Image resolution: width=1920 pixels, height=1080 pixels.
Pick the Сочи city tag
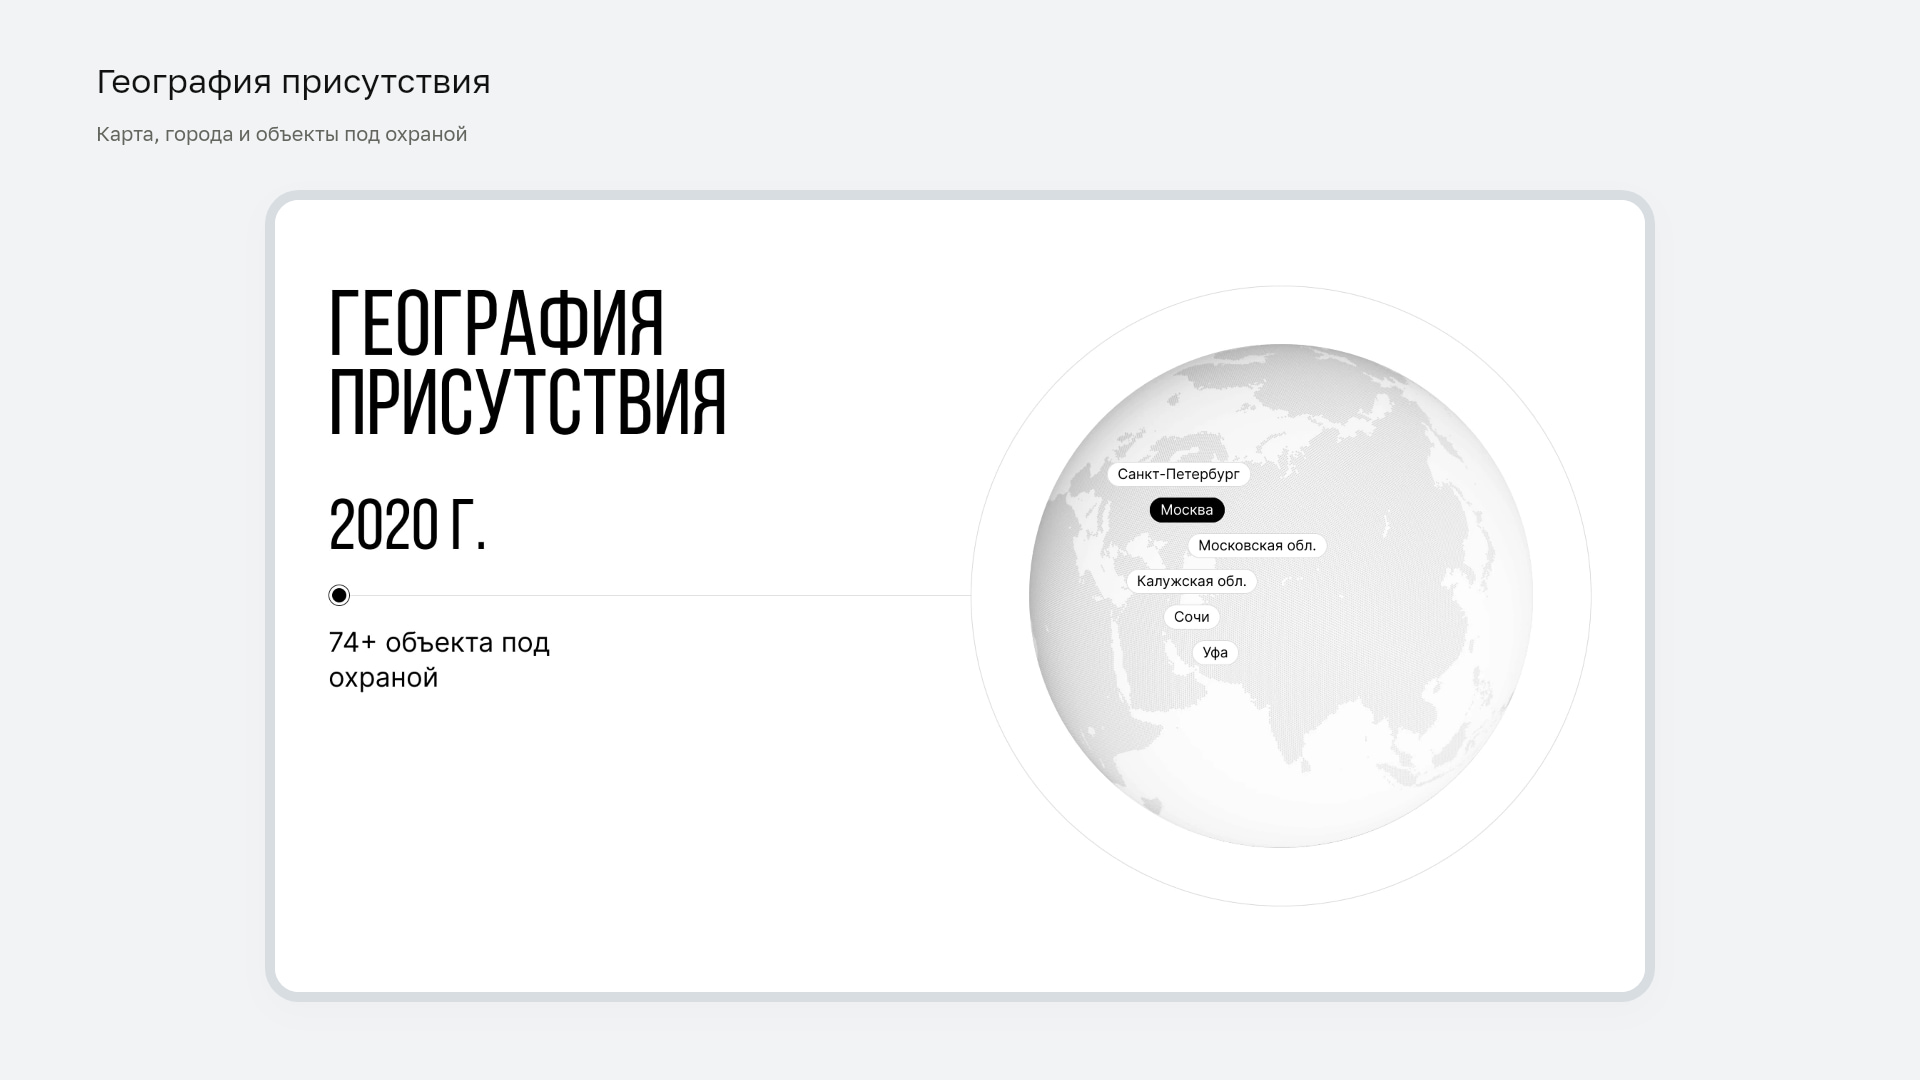click(1192, 617)
